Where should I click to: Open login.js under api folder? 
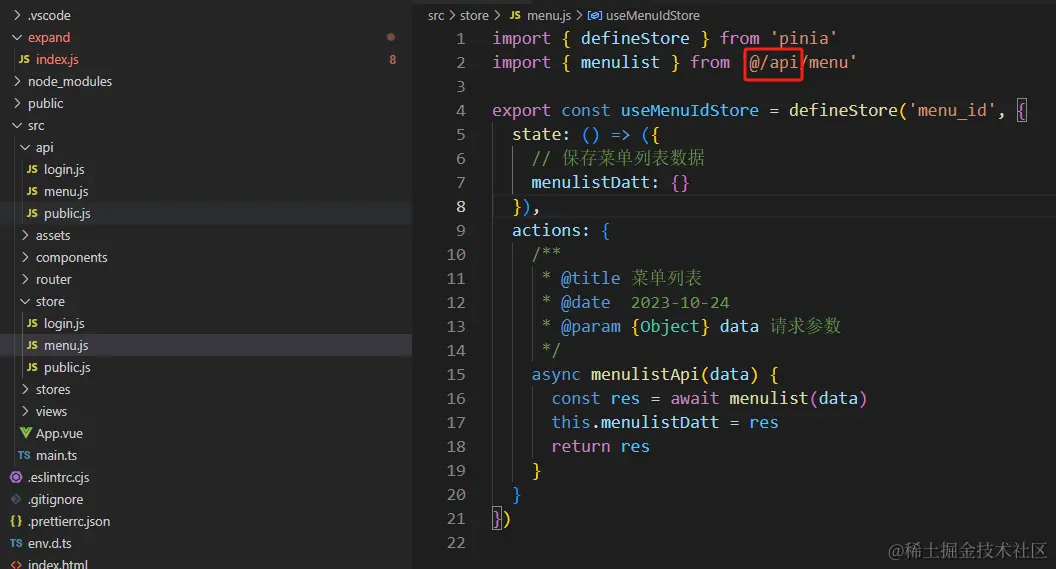pyautogui.click(x=64, y=169)
